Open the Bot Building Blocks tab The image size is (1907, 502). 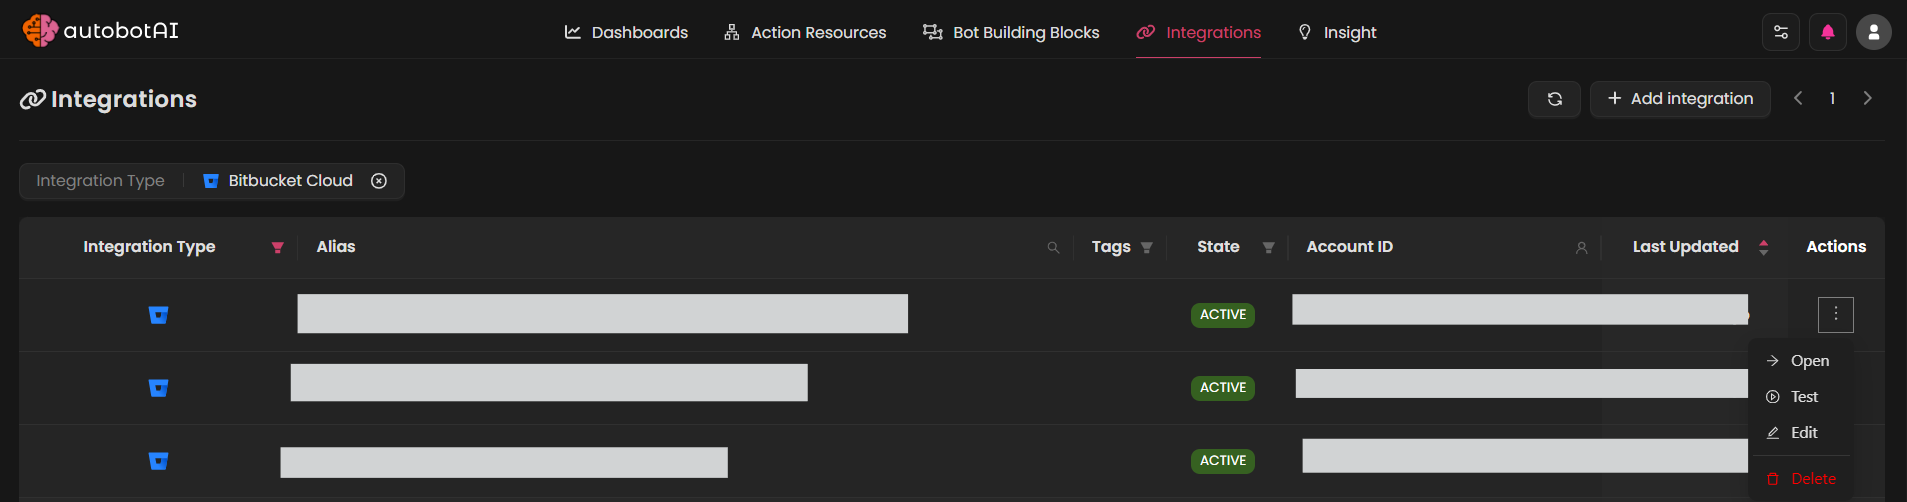[1011, 32]
